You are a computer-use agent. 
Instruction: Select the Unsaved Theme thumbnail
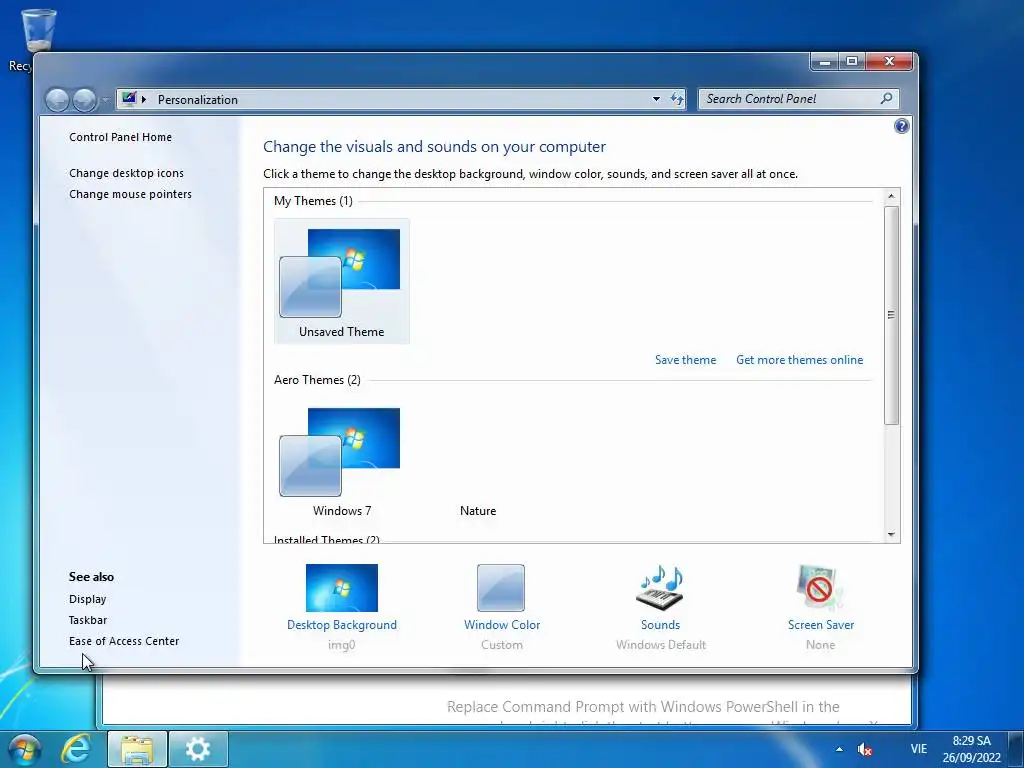[342, 281]
